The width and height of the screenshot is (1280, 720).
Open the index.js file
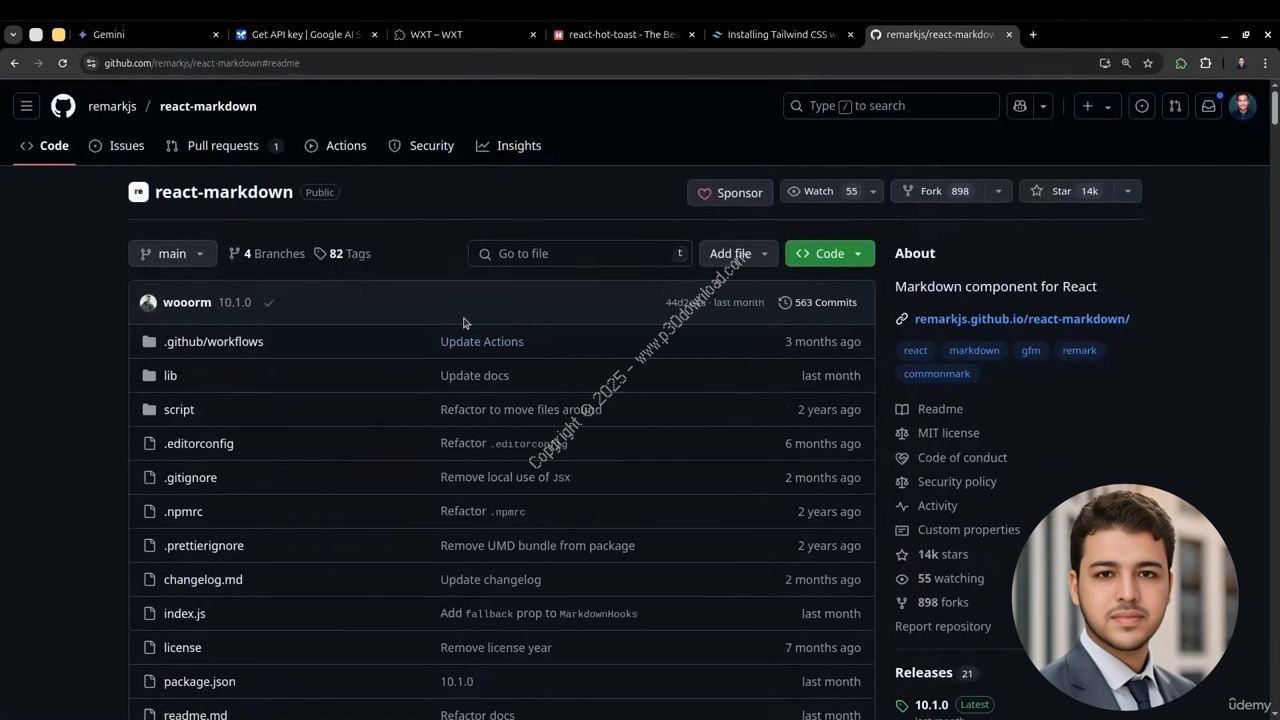click(x=185, y=614)
